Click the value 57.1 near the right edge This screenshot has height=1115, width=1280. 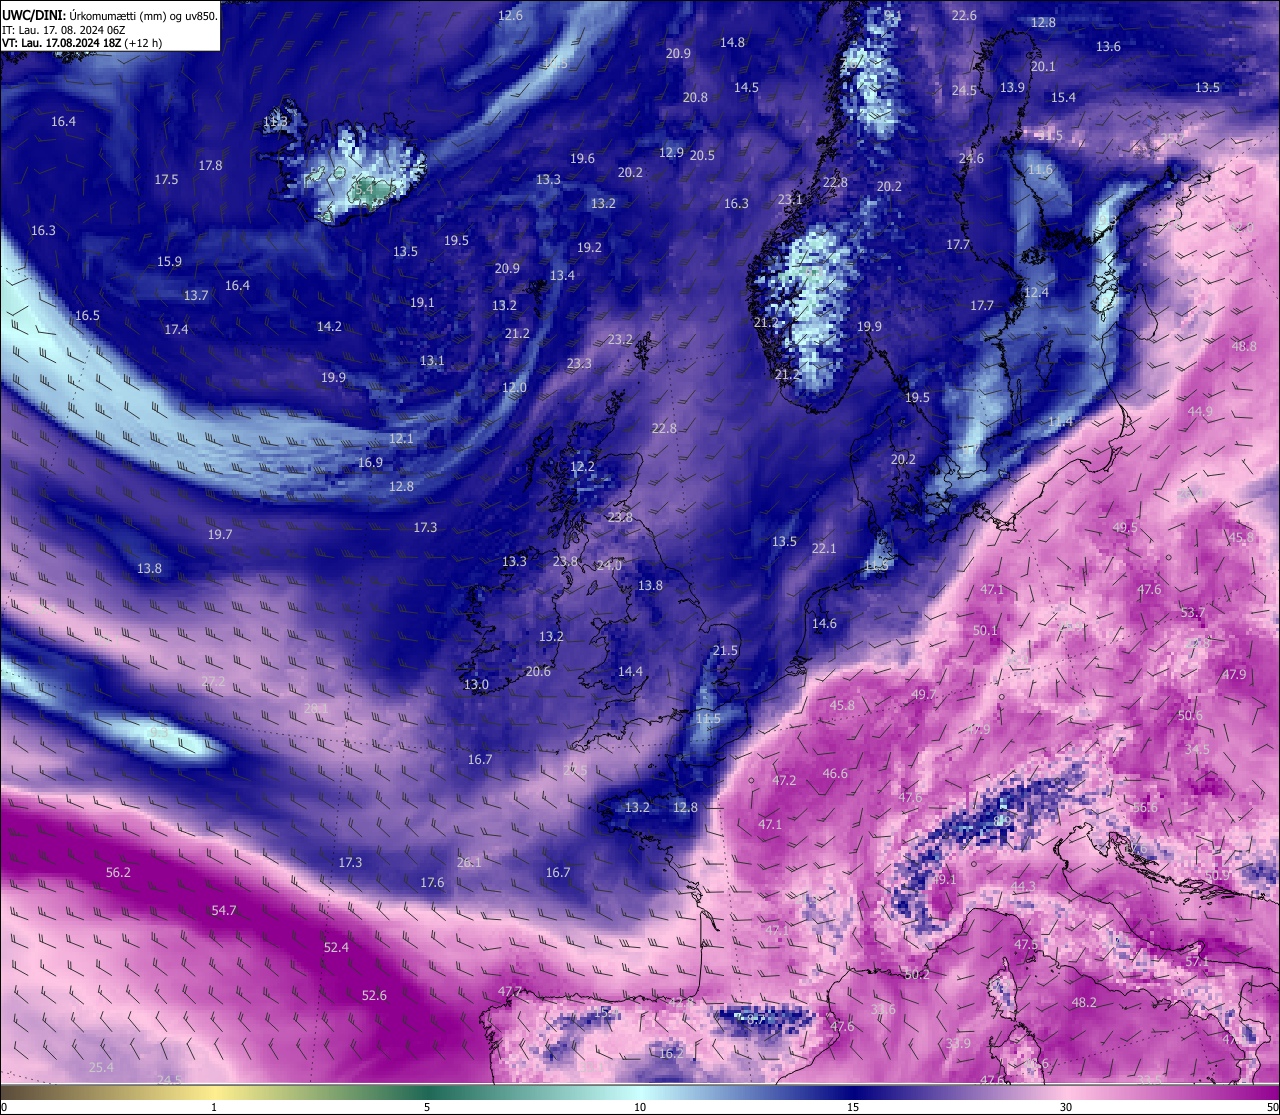[x=1197, y=961]
